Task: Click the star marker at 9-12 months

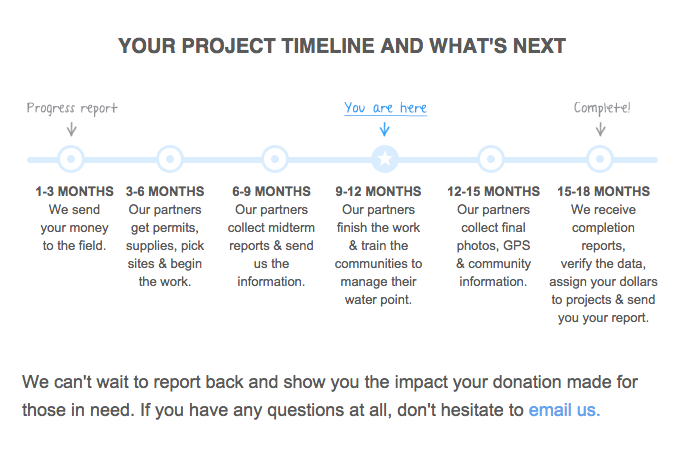Action: tap(385, 159)
